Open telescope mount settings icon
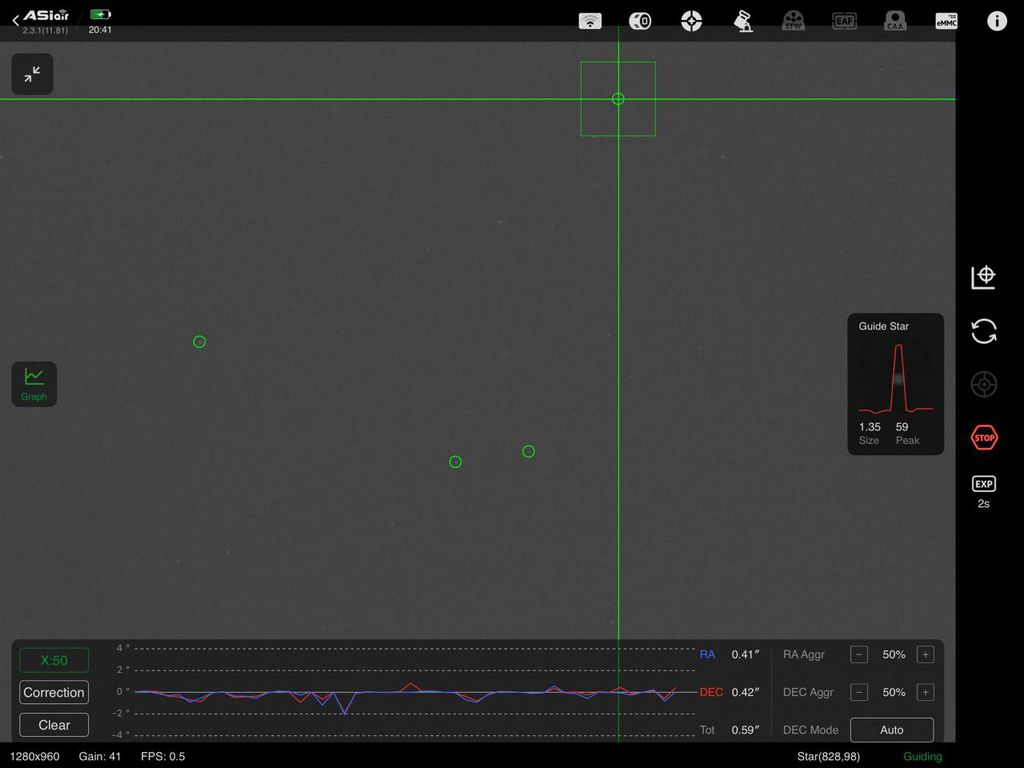This screenshot has height=768, width=1024. coord(743,21)
